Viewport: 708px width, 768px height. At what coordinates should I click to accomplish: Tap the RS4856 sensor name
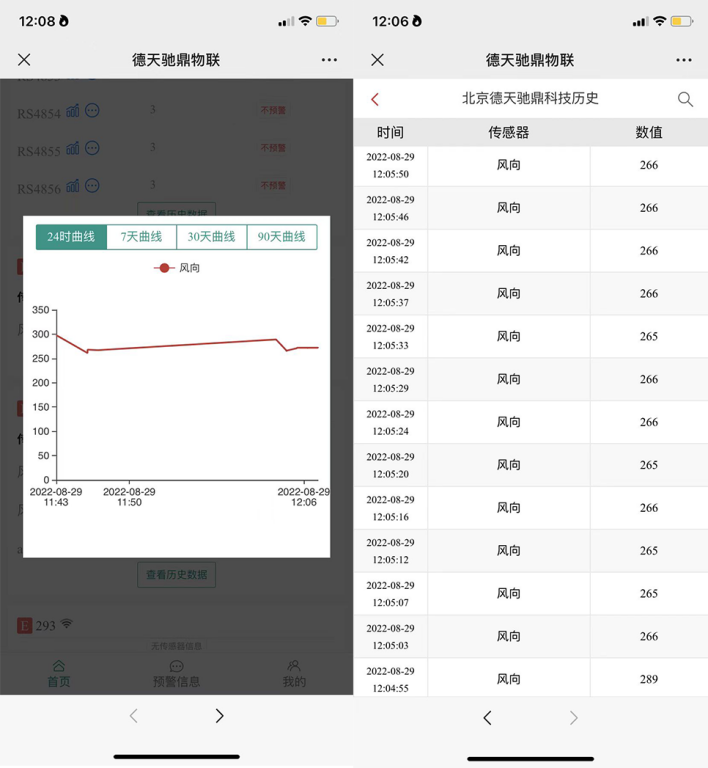pos(39,189)
